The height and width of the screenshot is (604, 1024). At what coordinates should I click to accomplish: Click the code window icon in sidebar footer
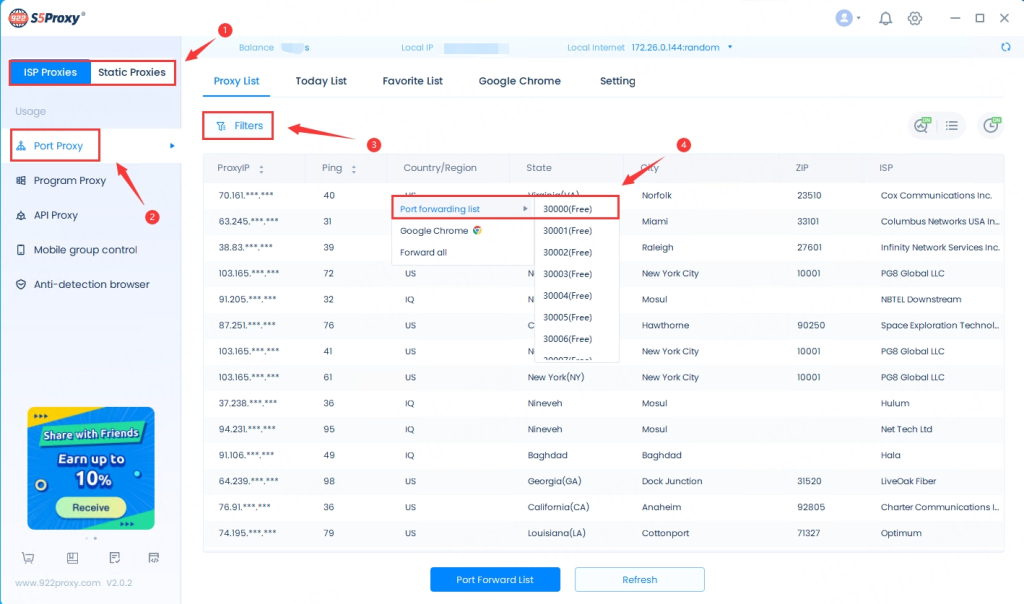[153, 557]
